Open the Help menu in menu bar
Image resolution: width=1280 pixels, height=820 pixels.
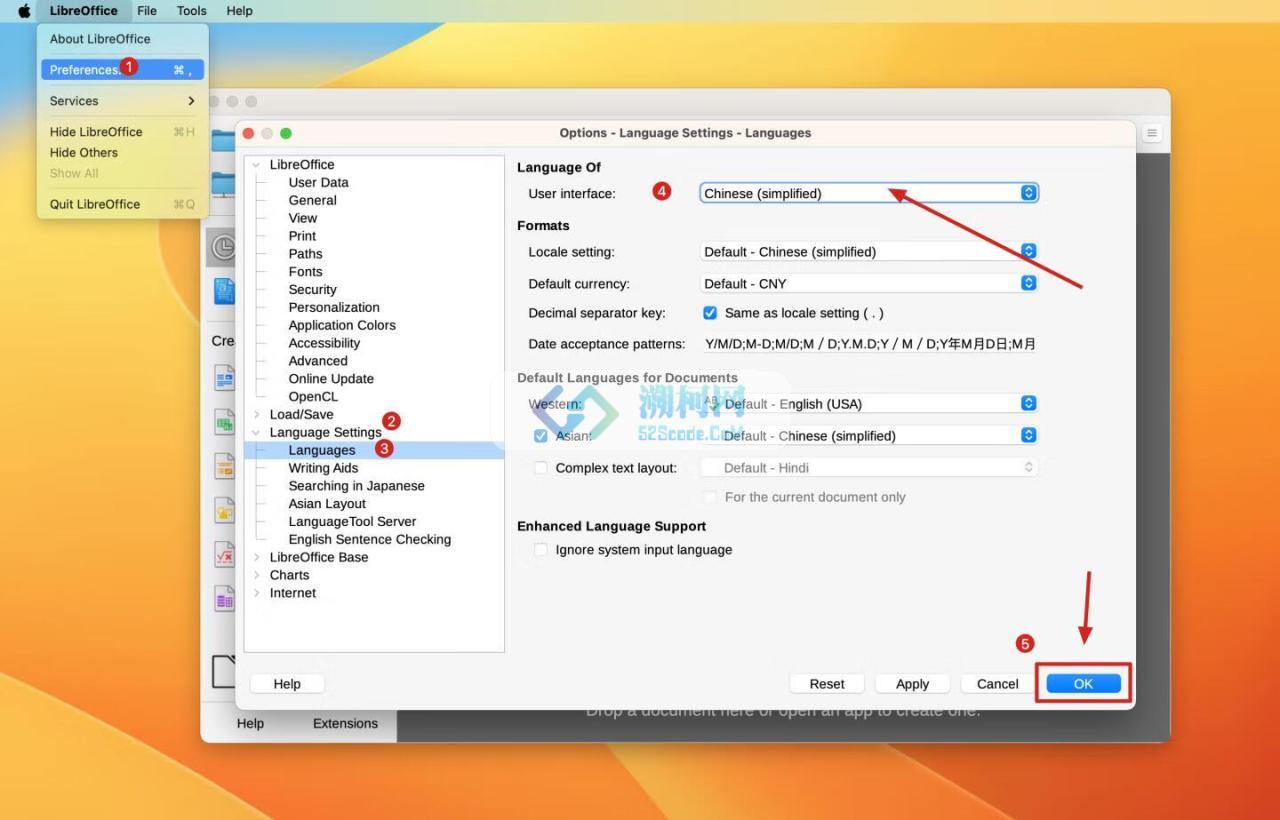point(239,11)
